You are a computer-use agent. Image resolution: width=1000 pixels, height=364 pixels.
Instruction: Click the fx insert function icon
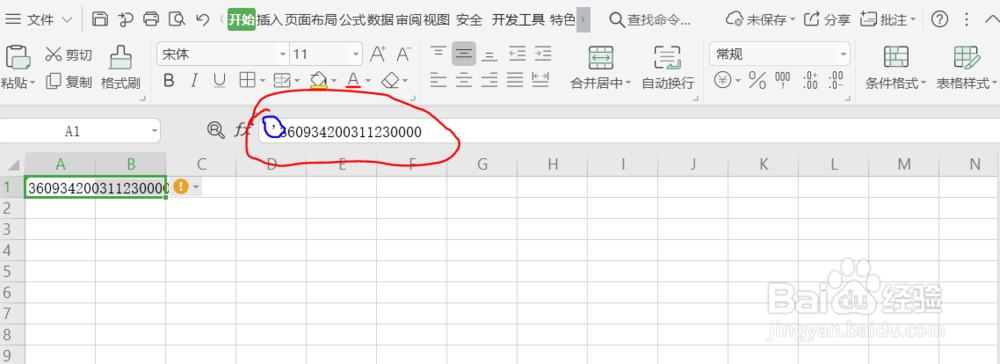pyautogui.click(x=242, y=131)
